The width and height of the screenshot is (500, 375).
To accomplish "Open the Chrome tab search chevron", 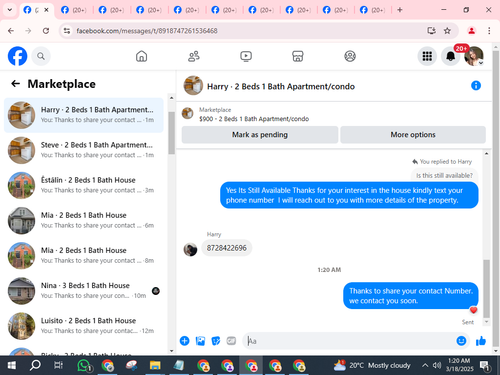I will (10, 10).
